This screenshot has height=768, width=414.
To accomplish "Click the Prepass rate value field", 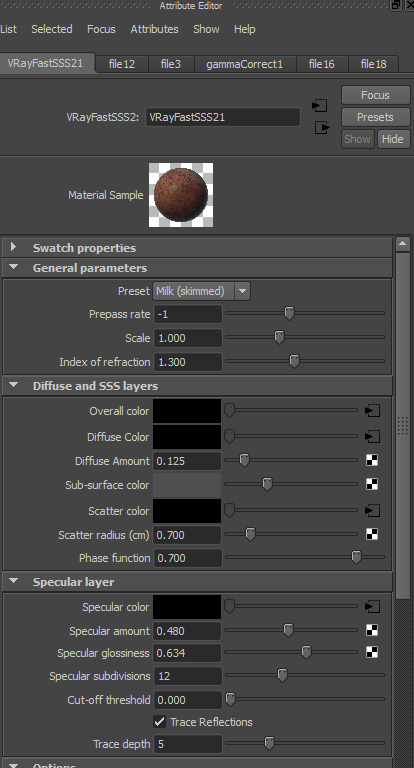I will click(188, 314).
